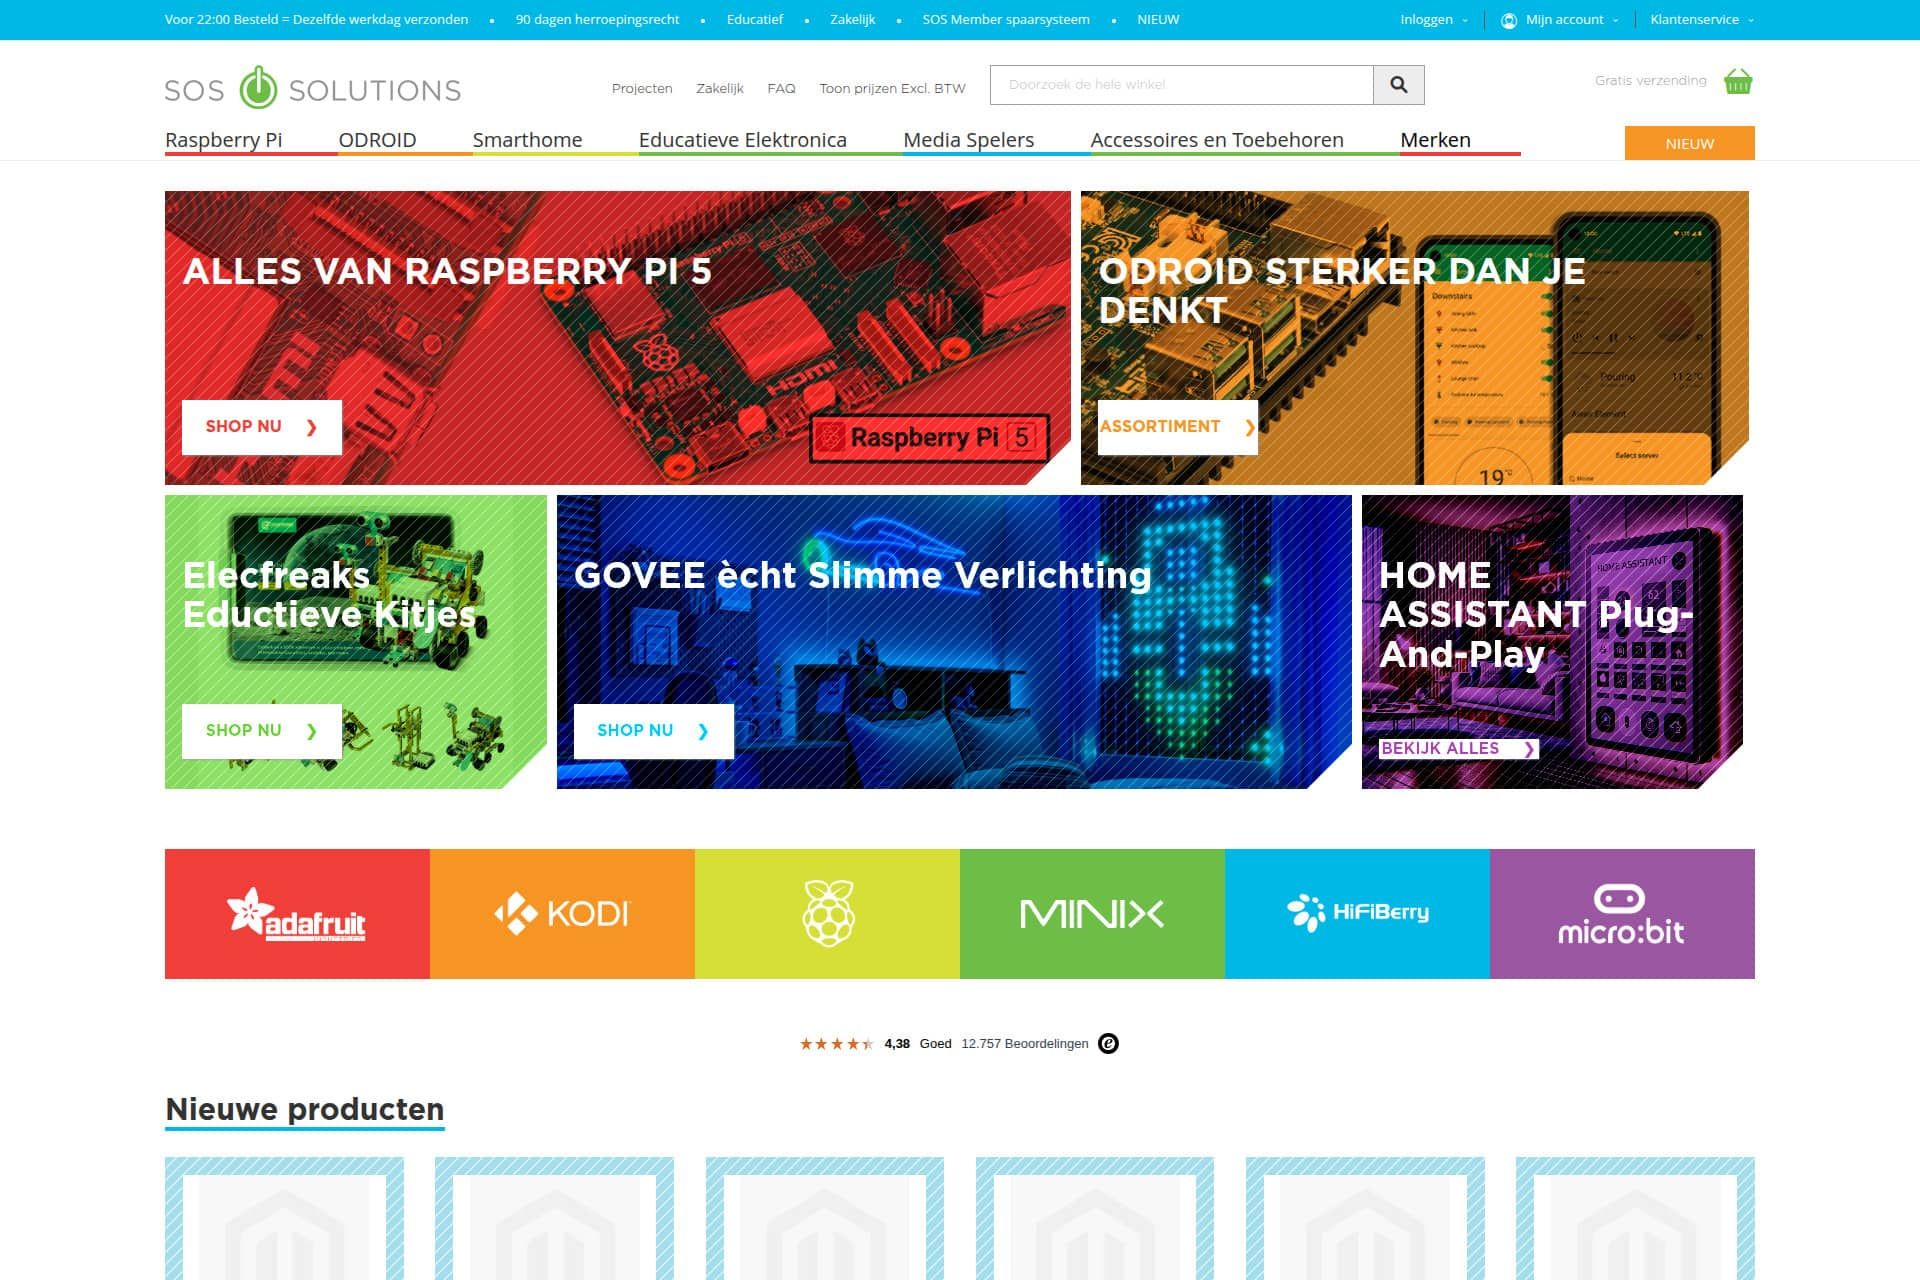The width and height of the screenshot is (1920, 1280).
Task: Click the user account icon beside Mijn account
Action: 1509,20
